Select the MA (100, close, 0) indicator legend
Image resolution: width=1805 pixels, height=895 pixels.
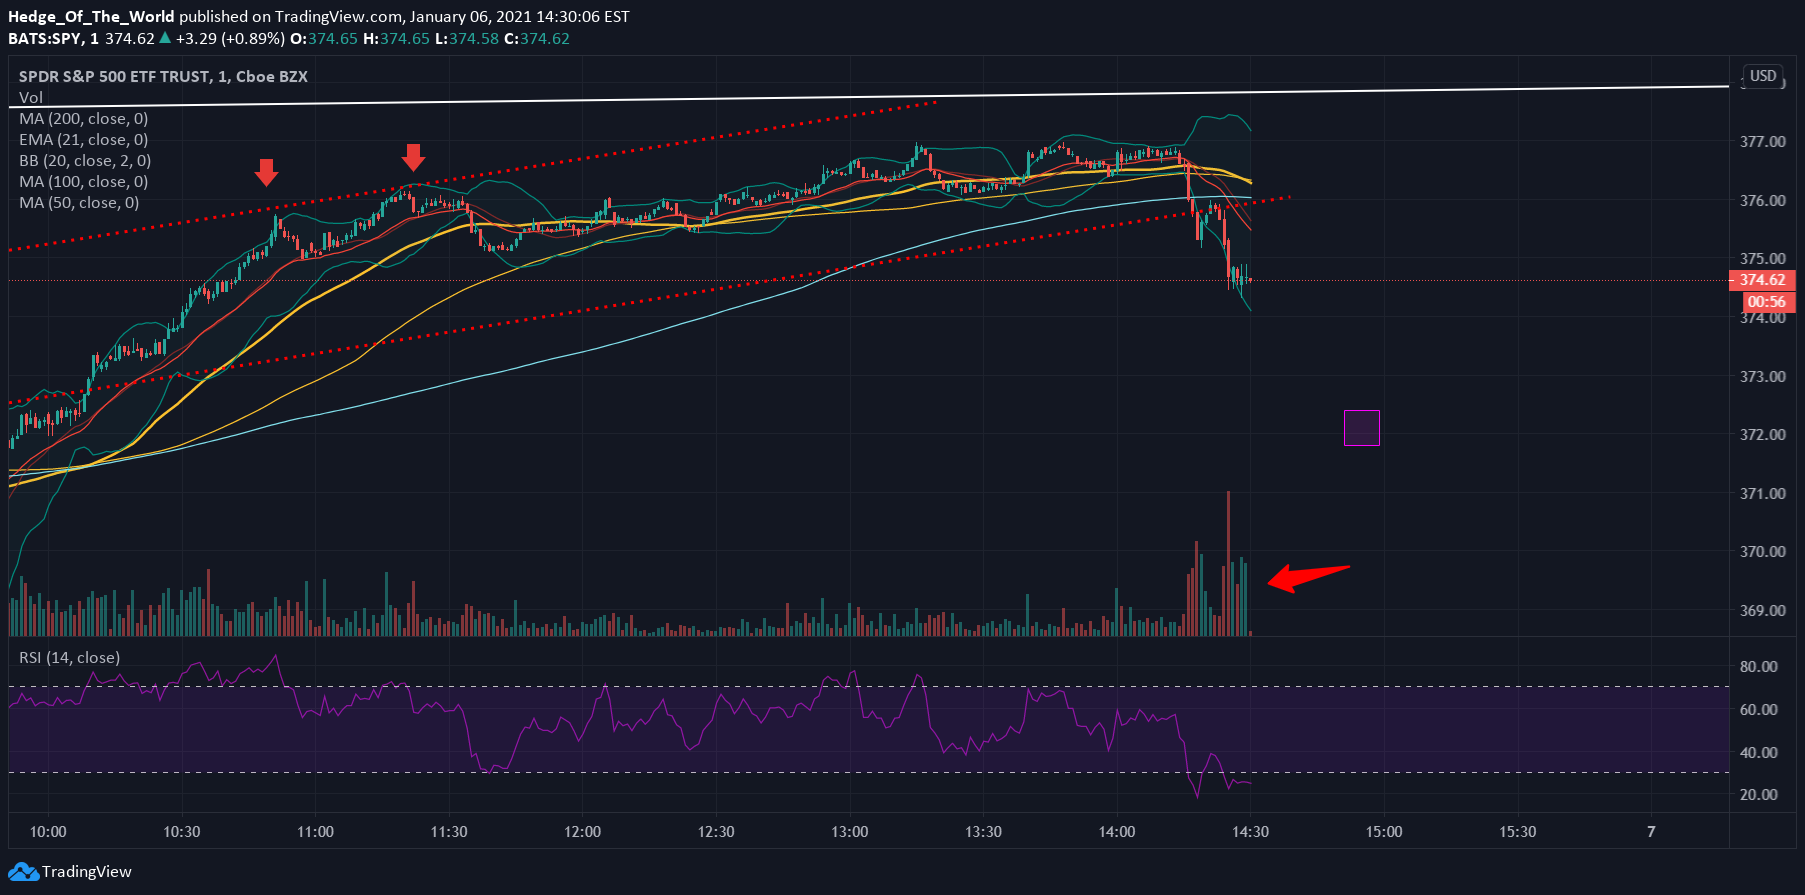pos(84,182)
